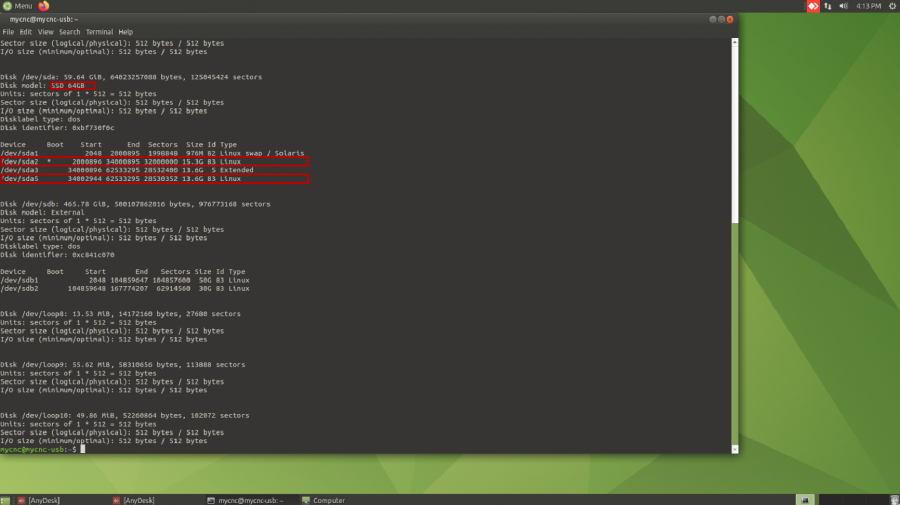Open the File menu in terminal
This screenshot has width=900, height=505.
pos(8,32)
